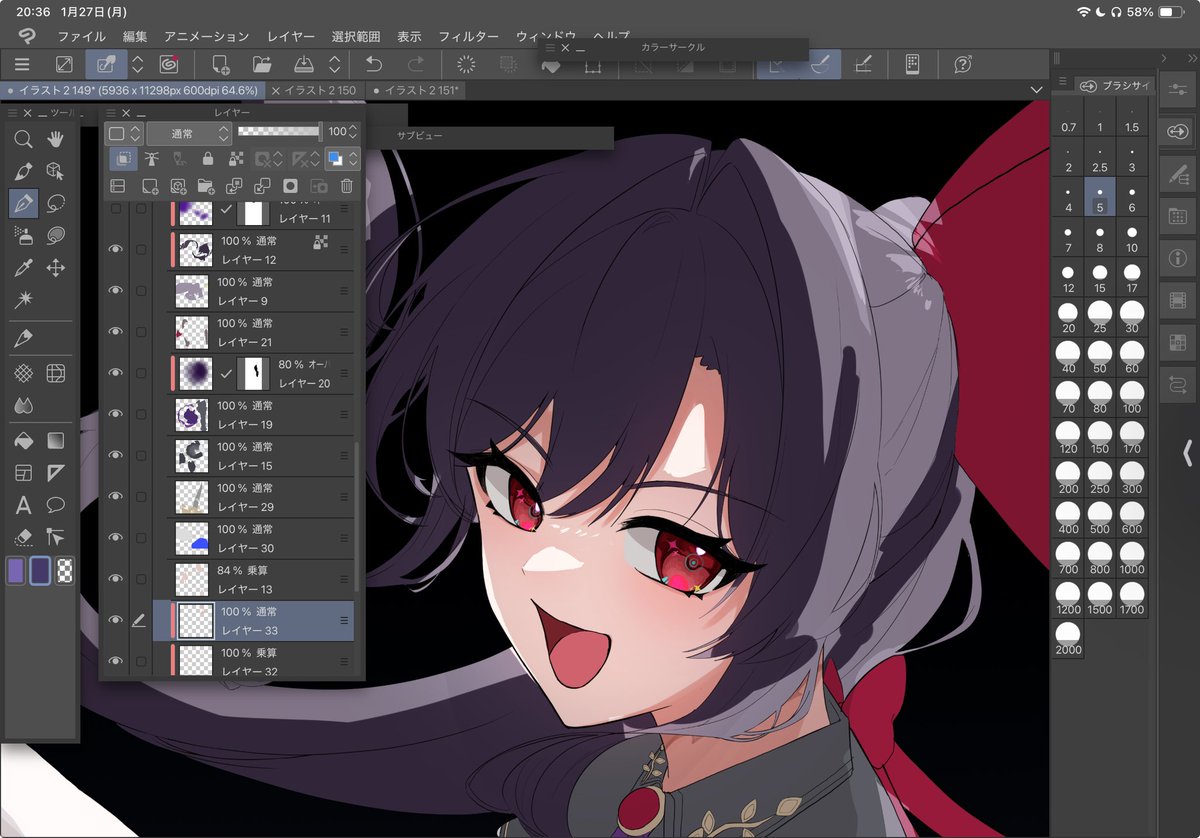
Task: Delete layer with the trash icon
Action: (x=347, y=185)
